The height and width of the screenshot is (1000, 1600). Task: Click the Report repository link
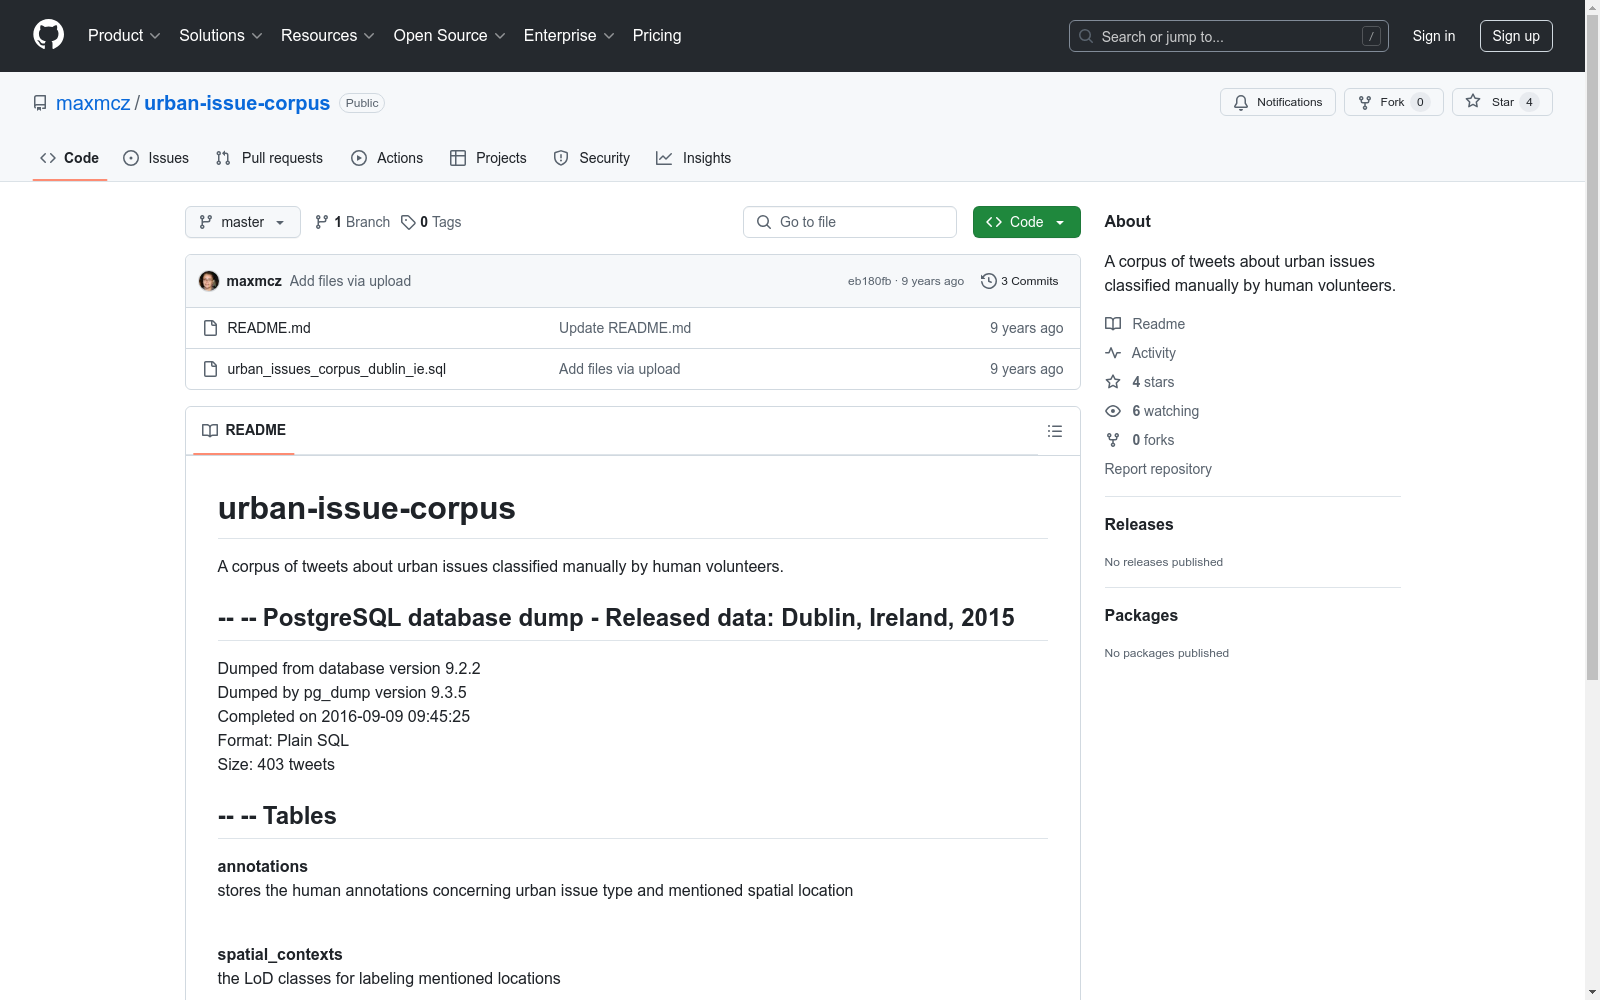1158,469
